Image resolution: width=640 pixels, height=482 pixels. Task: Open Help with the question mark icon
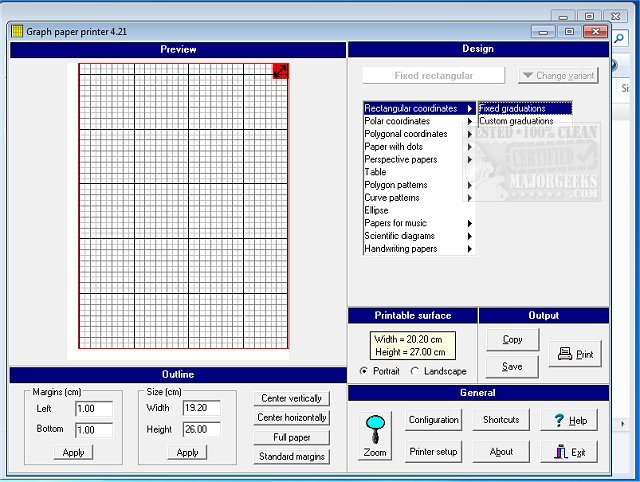pos(569,420)
